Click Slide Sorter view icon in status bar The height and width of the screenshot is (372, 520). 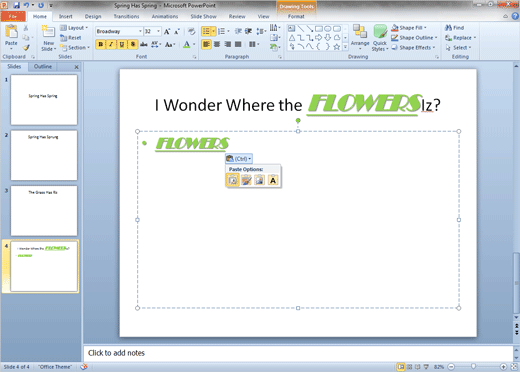(409, 367)
